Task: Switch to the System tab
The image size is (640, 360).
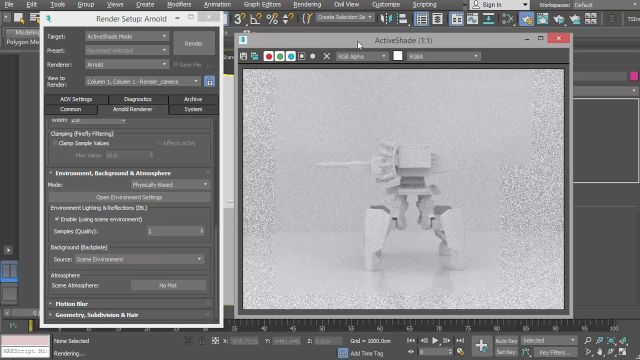Action: (x=193, y=109)
